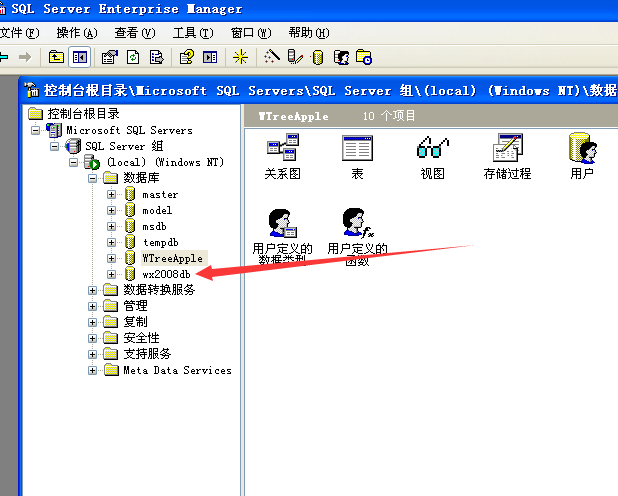This screenshot has height=496, width=618.
Task: Expand the Meta Data Services folder
Action: 92,370
